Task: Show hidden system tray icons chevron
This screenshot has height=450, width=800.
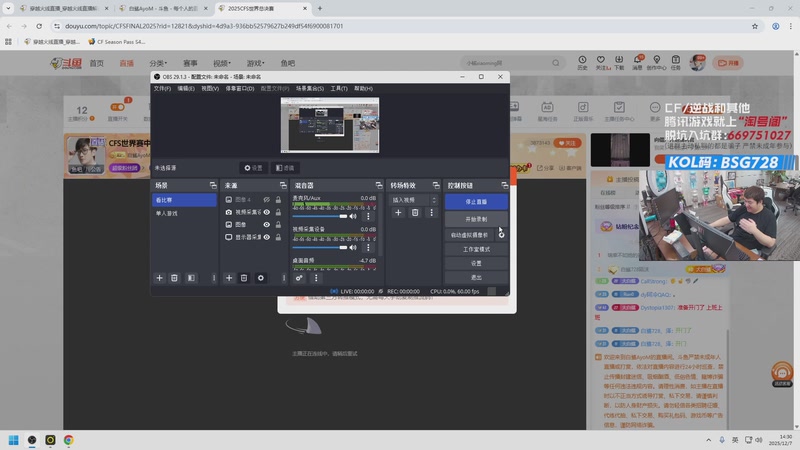Action: coord(708,440)
